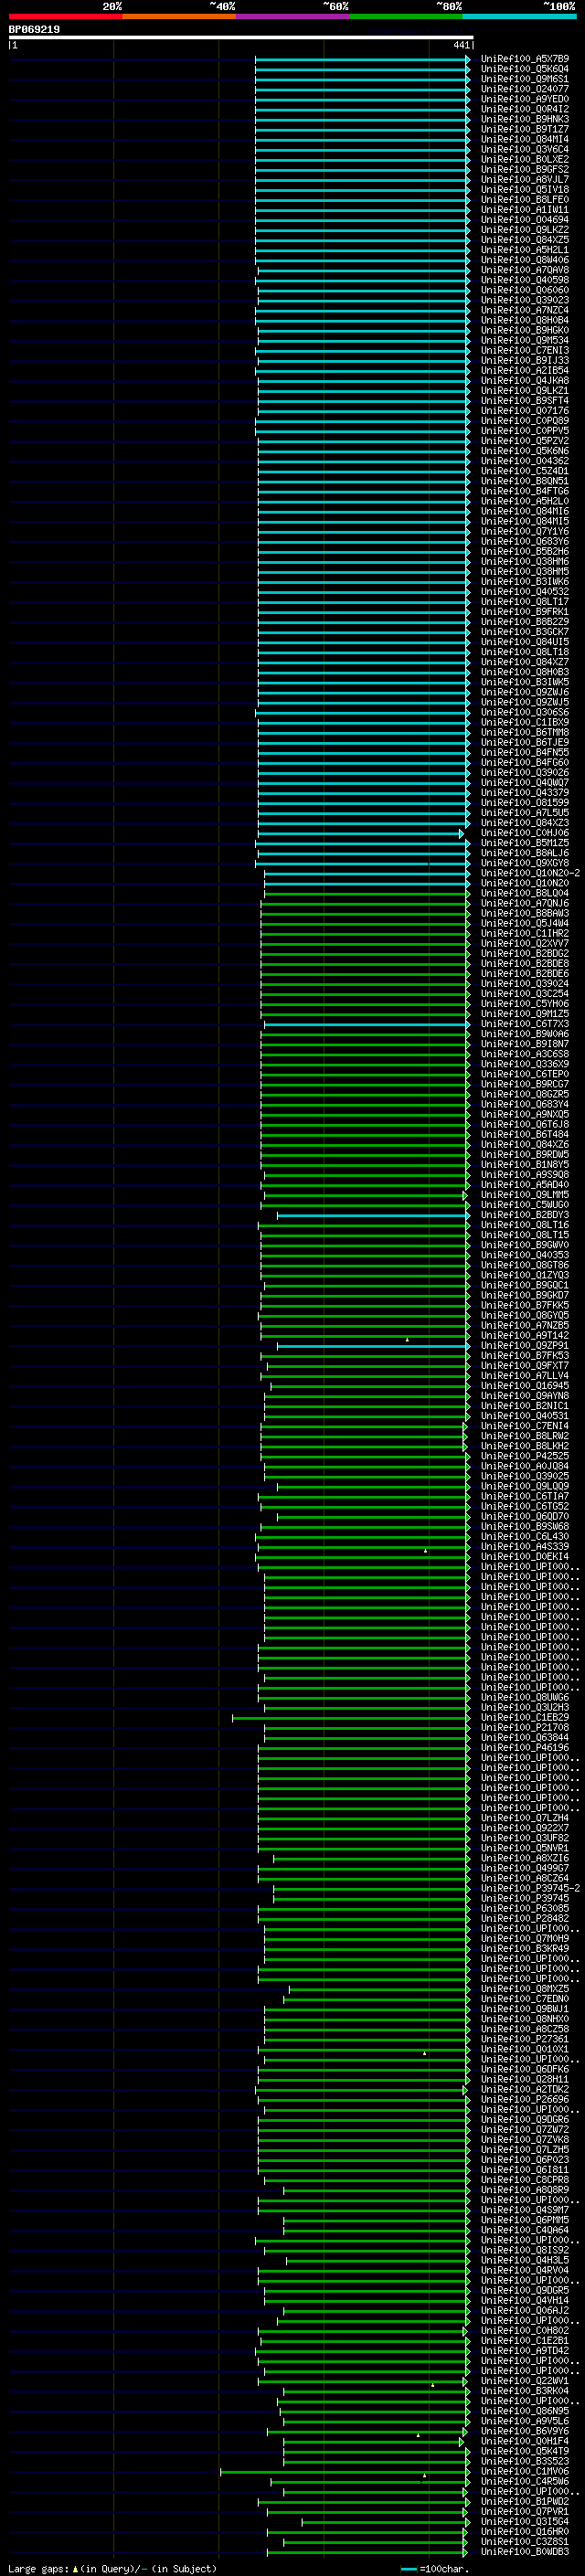Click the green ~80% identity legend segment
Screen dimensions: 585x2576
click(x=406, y=17)
